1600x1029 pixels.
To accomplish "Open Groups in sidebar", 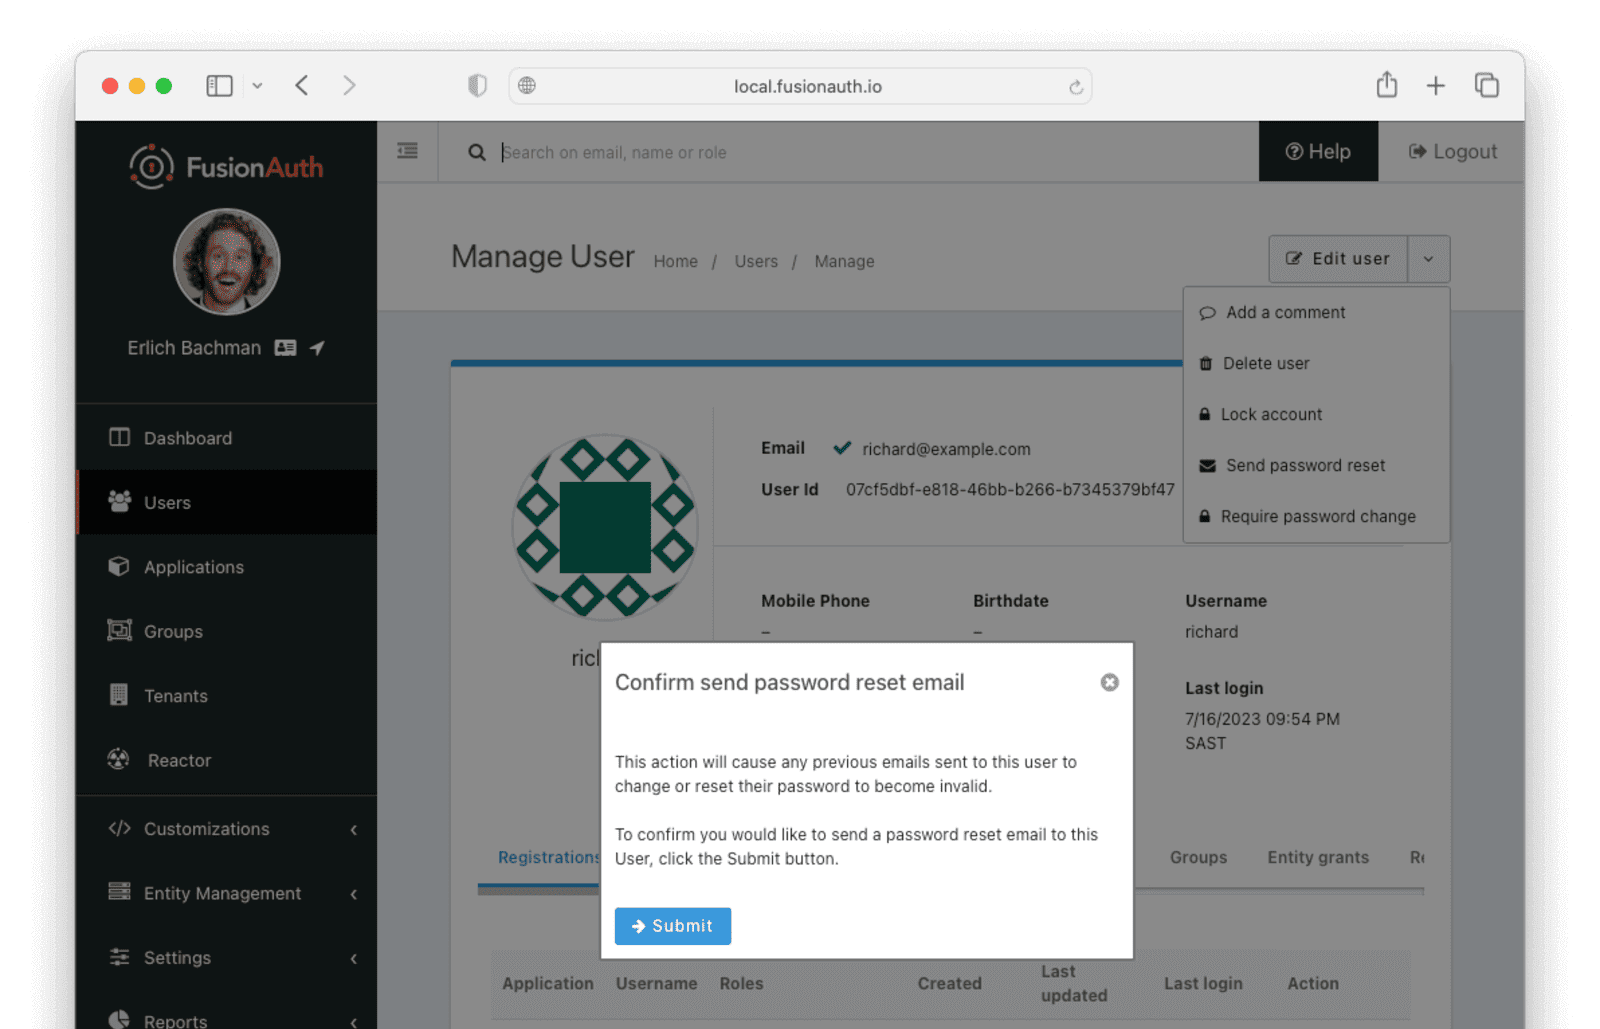I will coord(227,631).
